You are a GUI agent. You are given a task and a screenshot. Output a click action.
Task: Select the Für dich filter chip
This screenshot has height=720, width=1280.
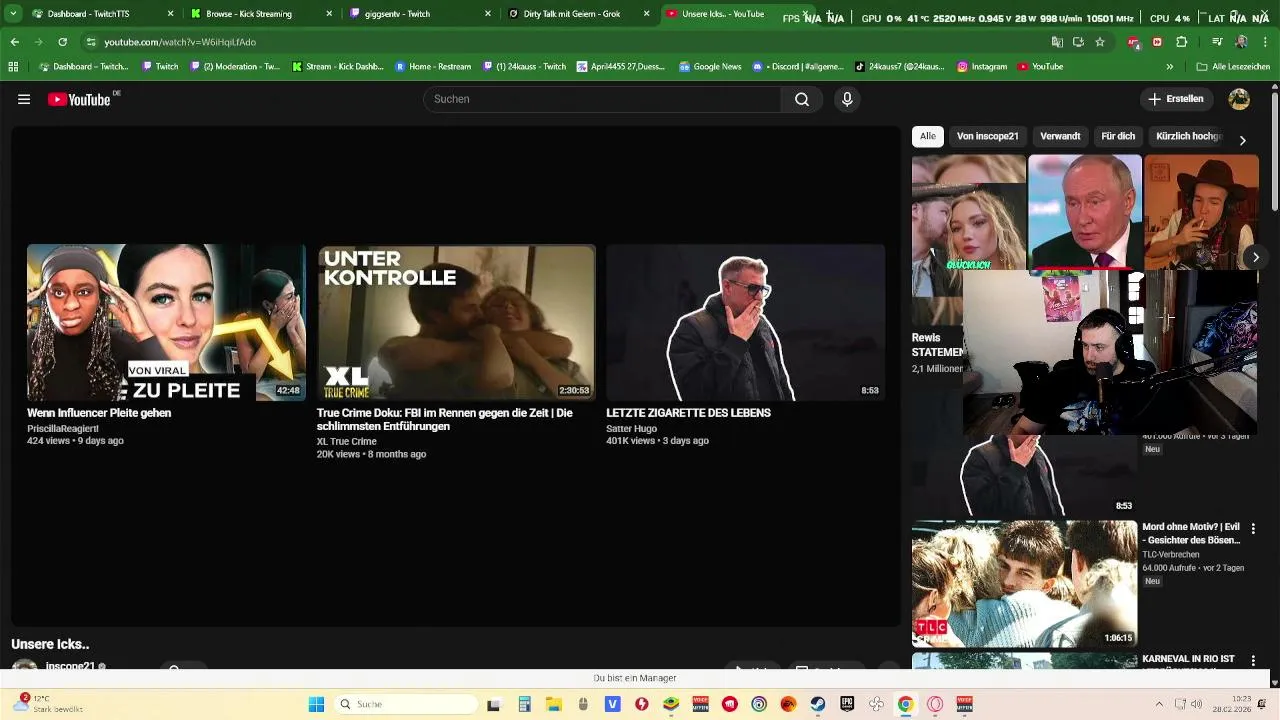[1118, 136]
